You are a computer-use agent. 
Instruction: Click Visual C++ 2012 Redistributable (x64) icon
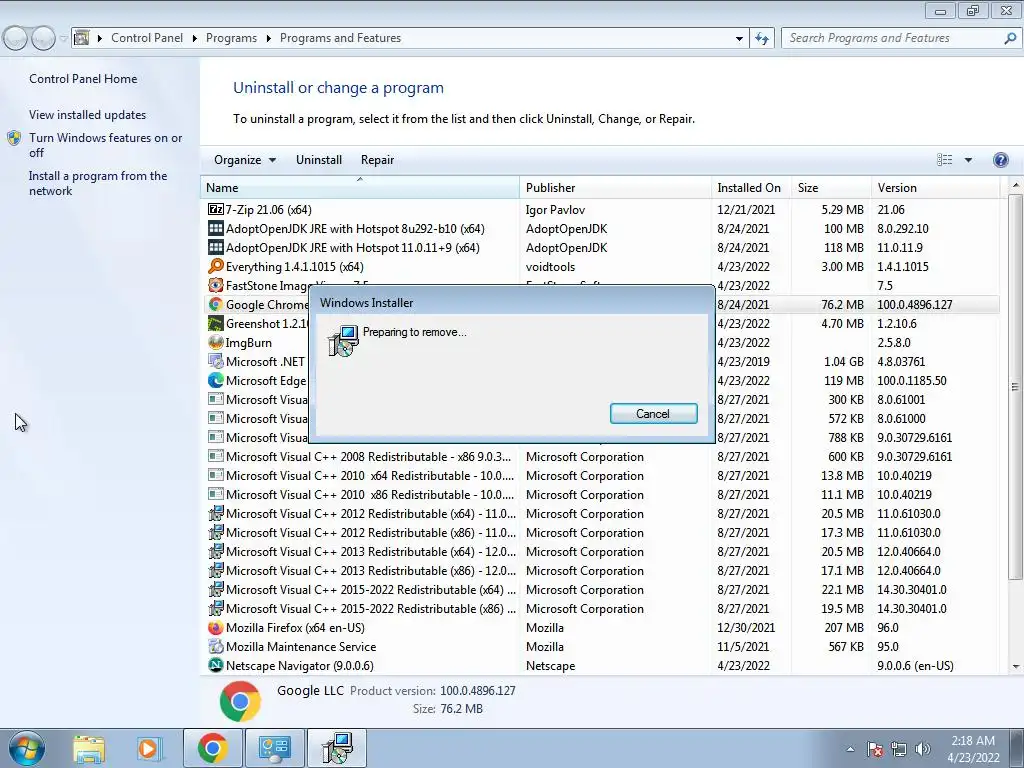(216, 513)
